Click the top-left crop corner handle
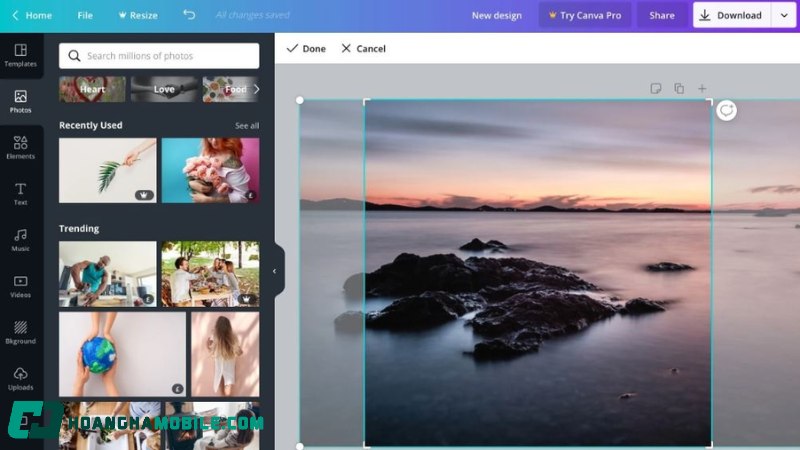The image size is (800, 450). click(367, 102)
